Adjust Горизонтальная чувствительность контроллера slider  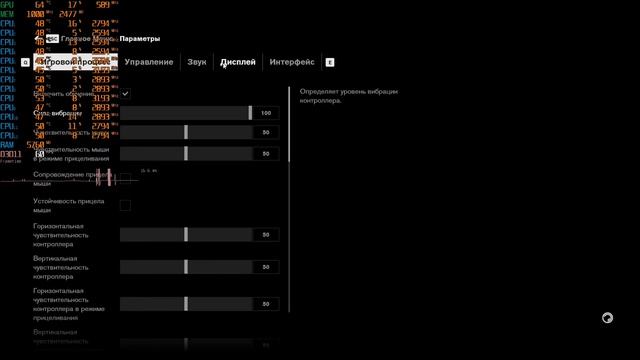[x=186, y=235]
